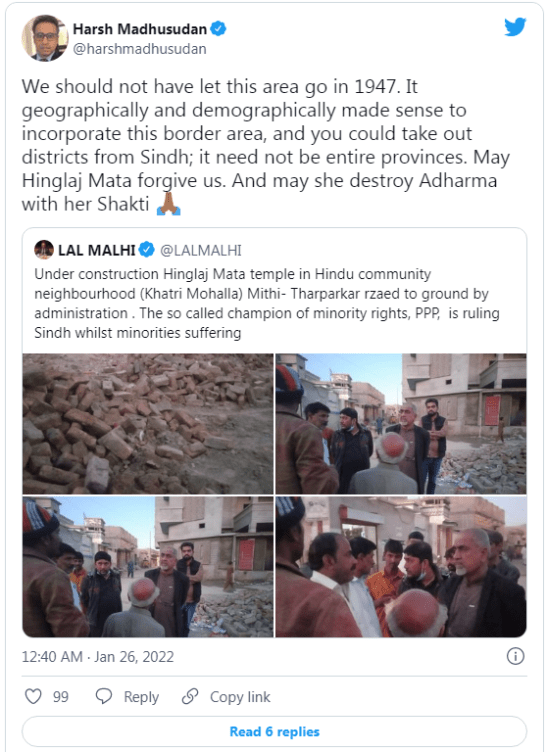The height and width of the screenshot is (752, 547).
Task: Click the Copy link text
Action: pyautogui.click(x=240, y=697)
